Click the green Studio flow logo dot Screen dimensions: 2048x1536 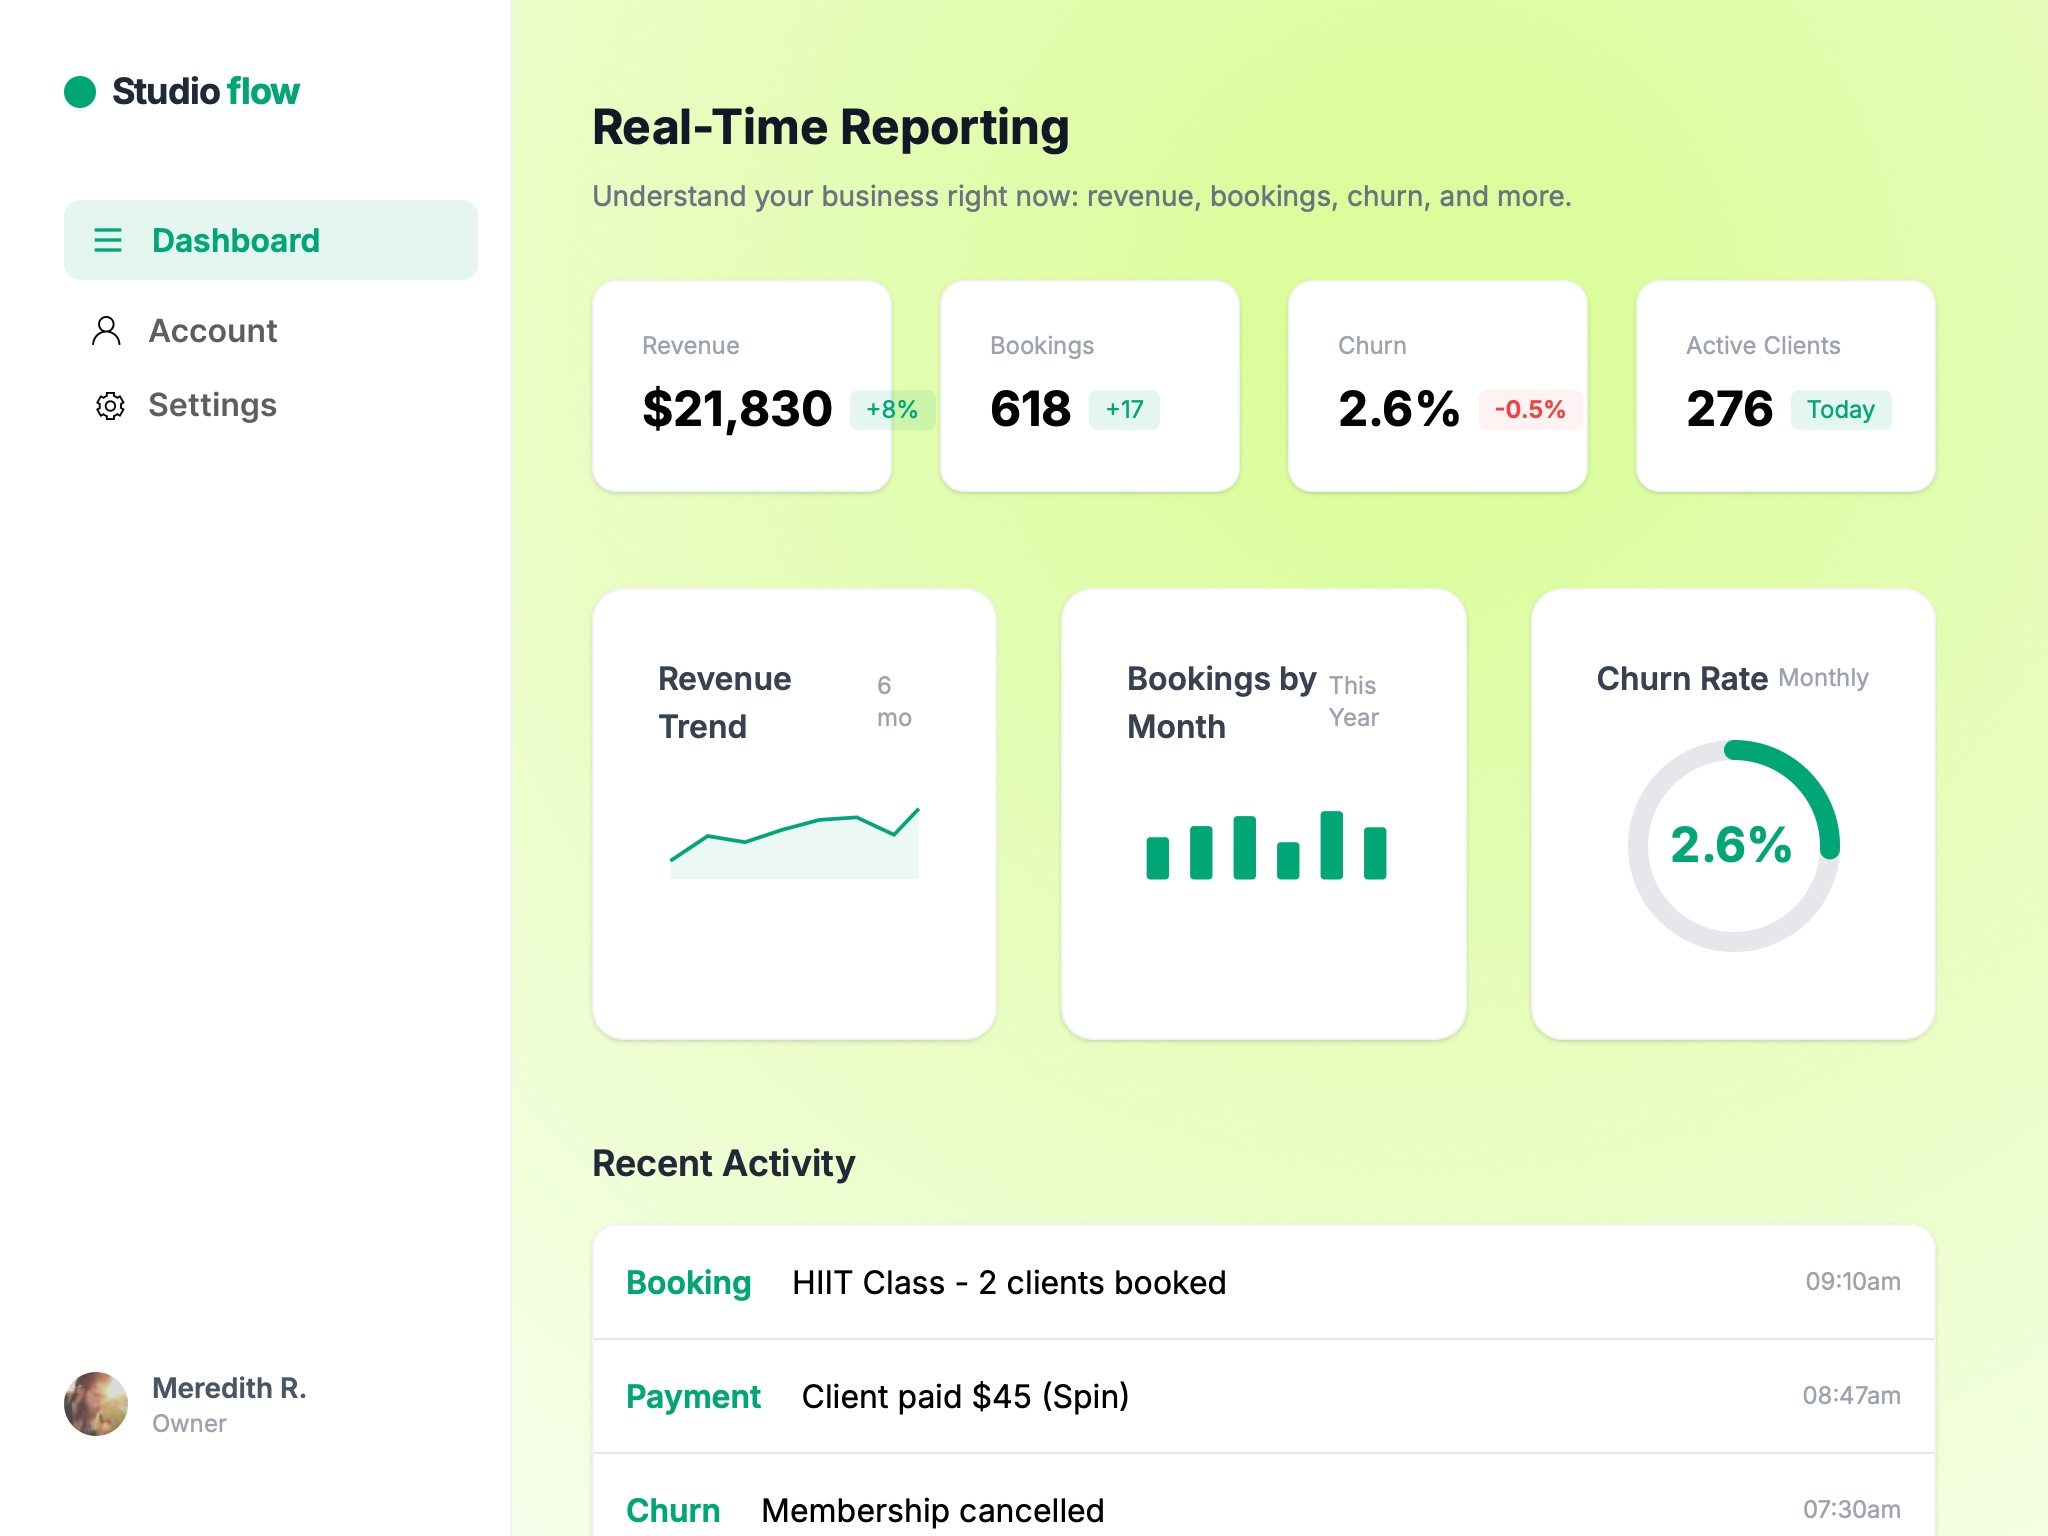(81, 90)
